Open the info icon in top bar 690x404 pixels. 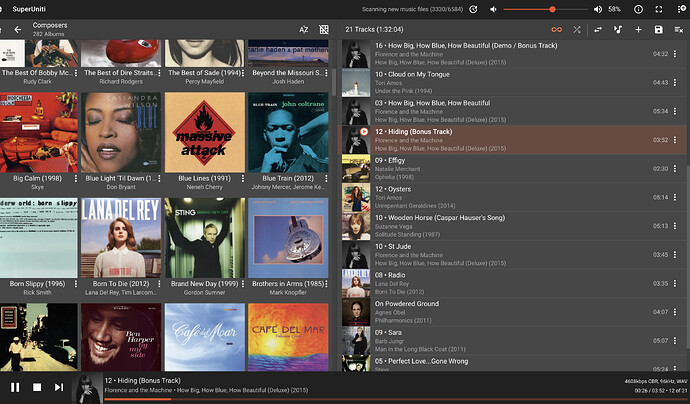coord(638,9)
